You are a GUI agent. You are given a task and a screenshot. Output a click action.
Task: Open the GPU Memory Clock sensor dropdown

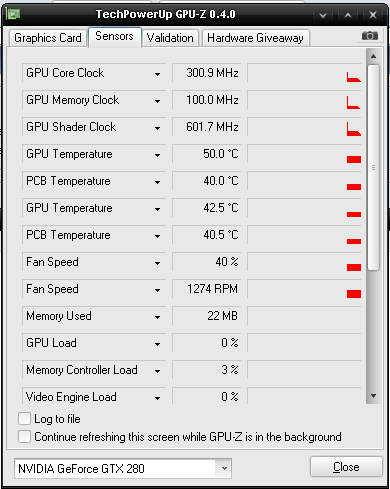[157, 101]
